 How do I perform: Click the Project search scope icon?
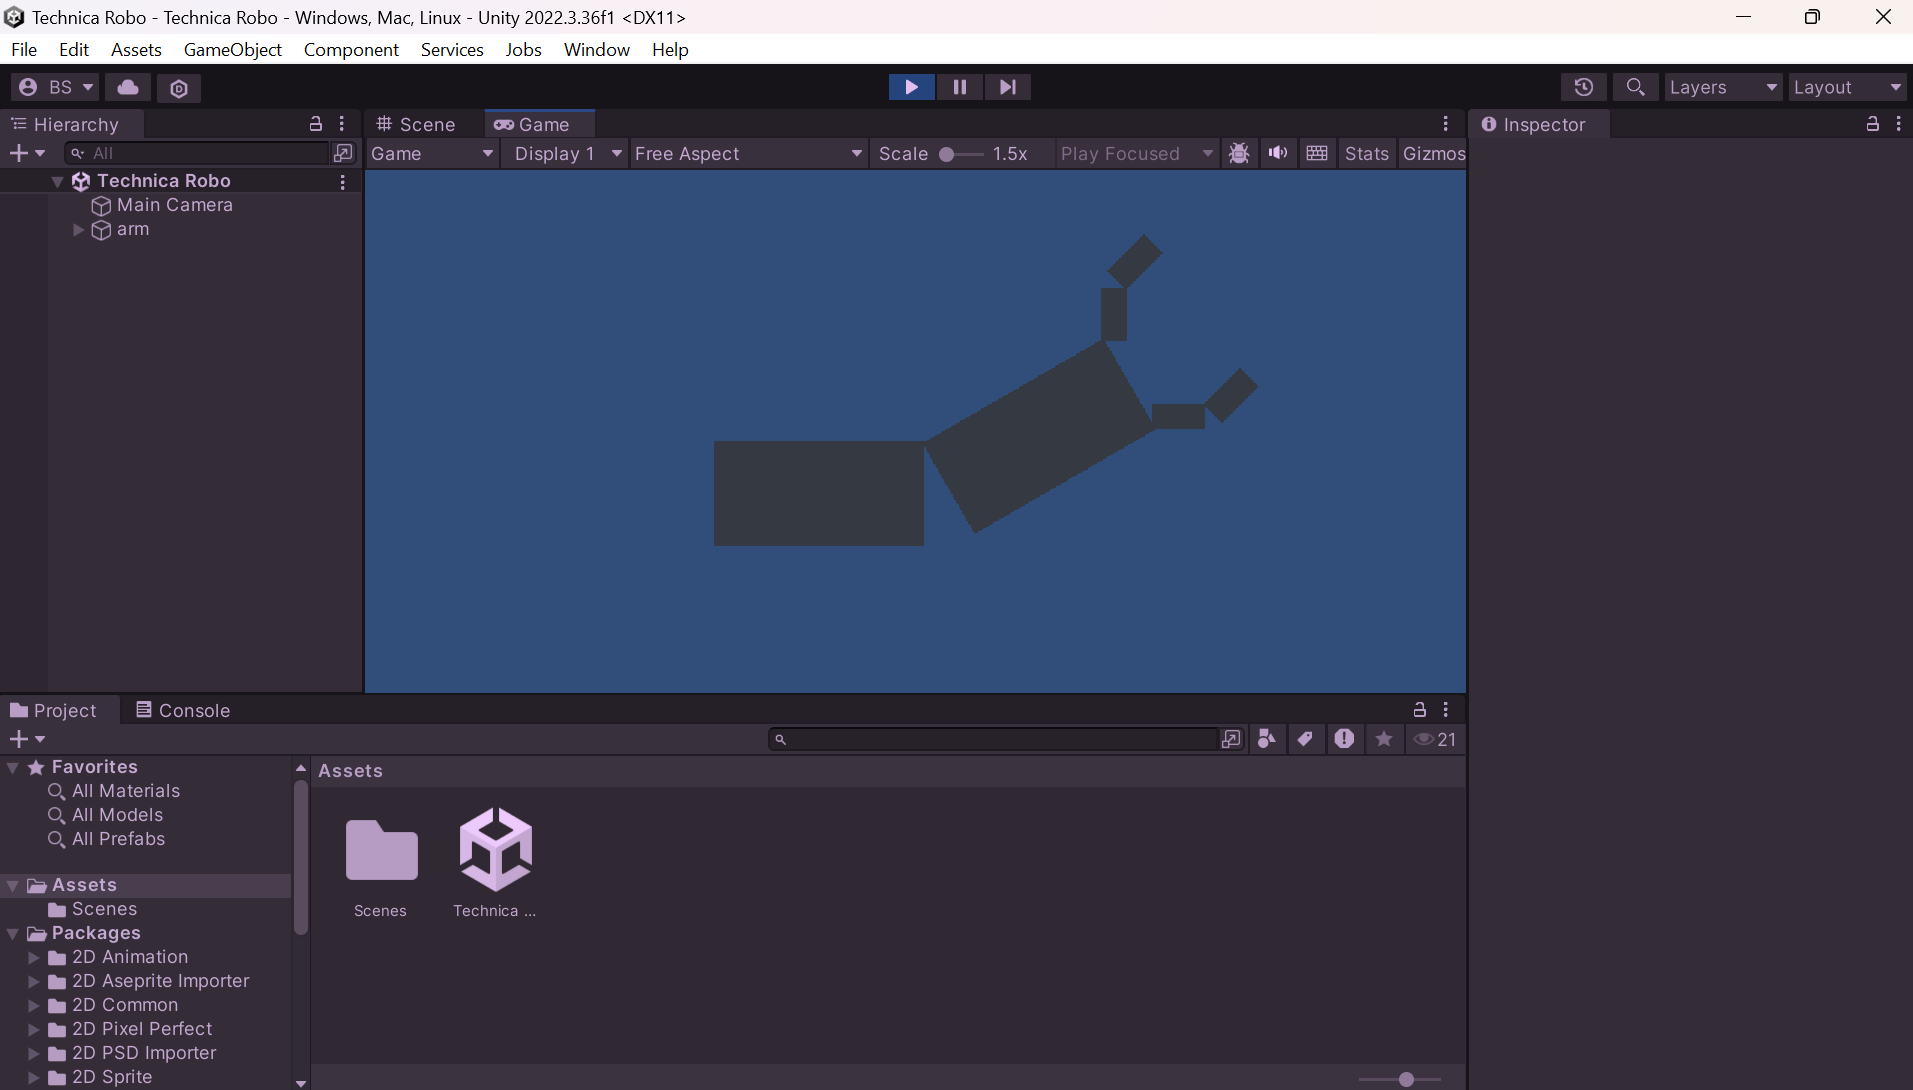pyautogui.click(x=1231, y=739)
